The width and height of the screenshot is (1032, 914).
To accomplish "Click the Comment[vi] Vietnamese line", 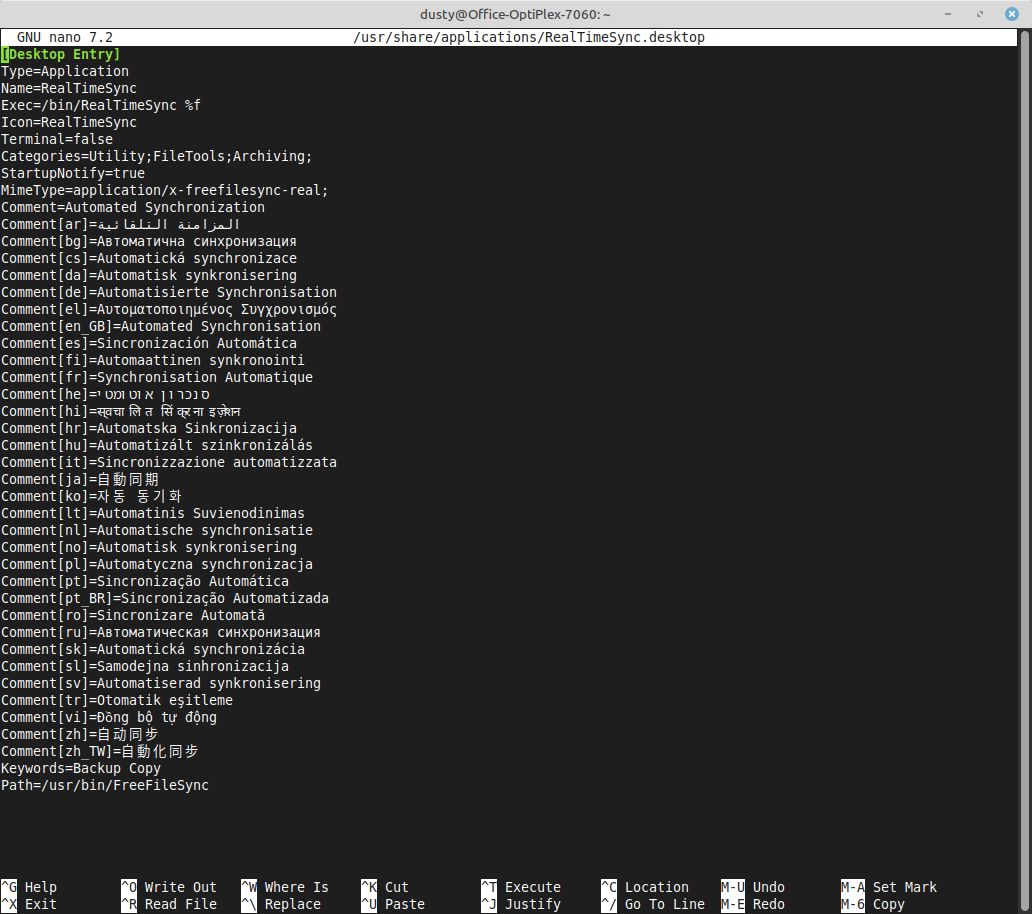I will 109,717.
